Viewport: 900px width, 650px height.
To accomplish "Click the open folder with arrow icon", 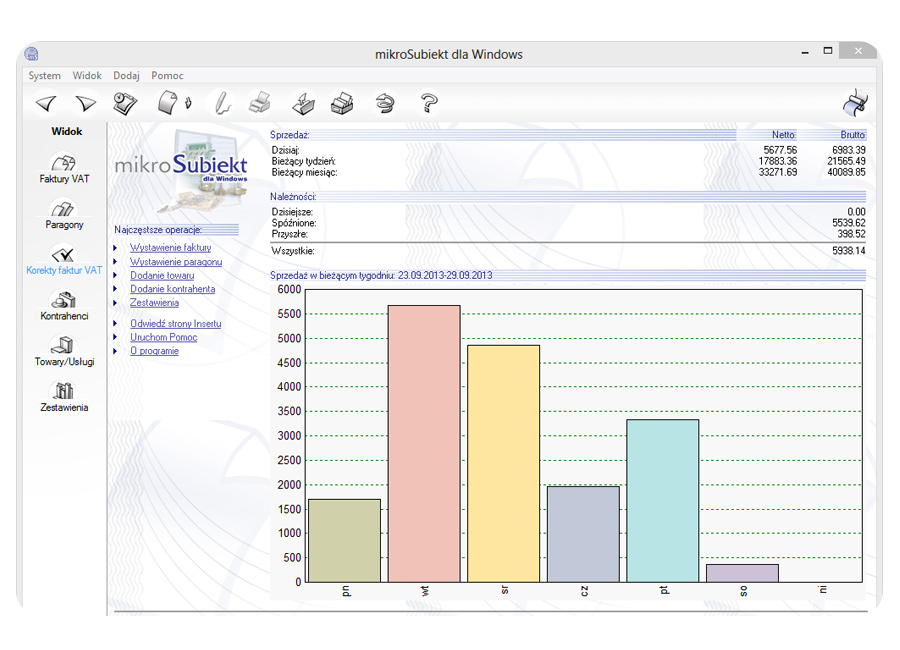I will pos(303,104).
